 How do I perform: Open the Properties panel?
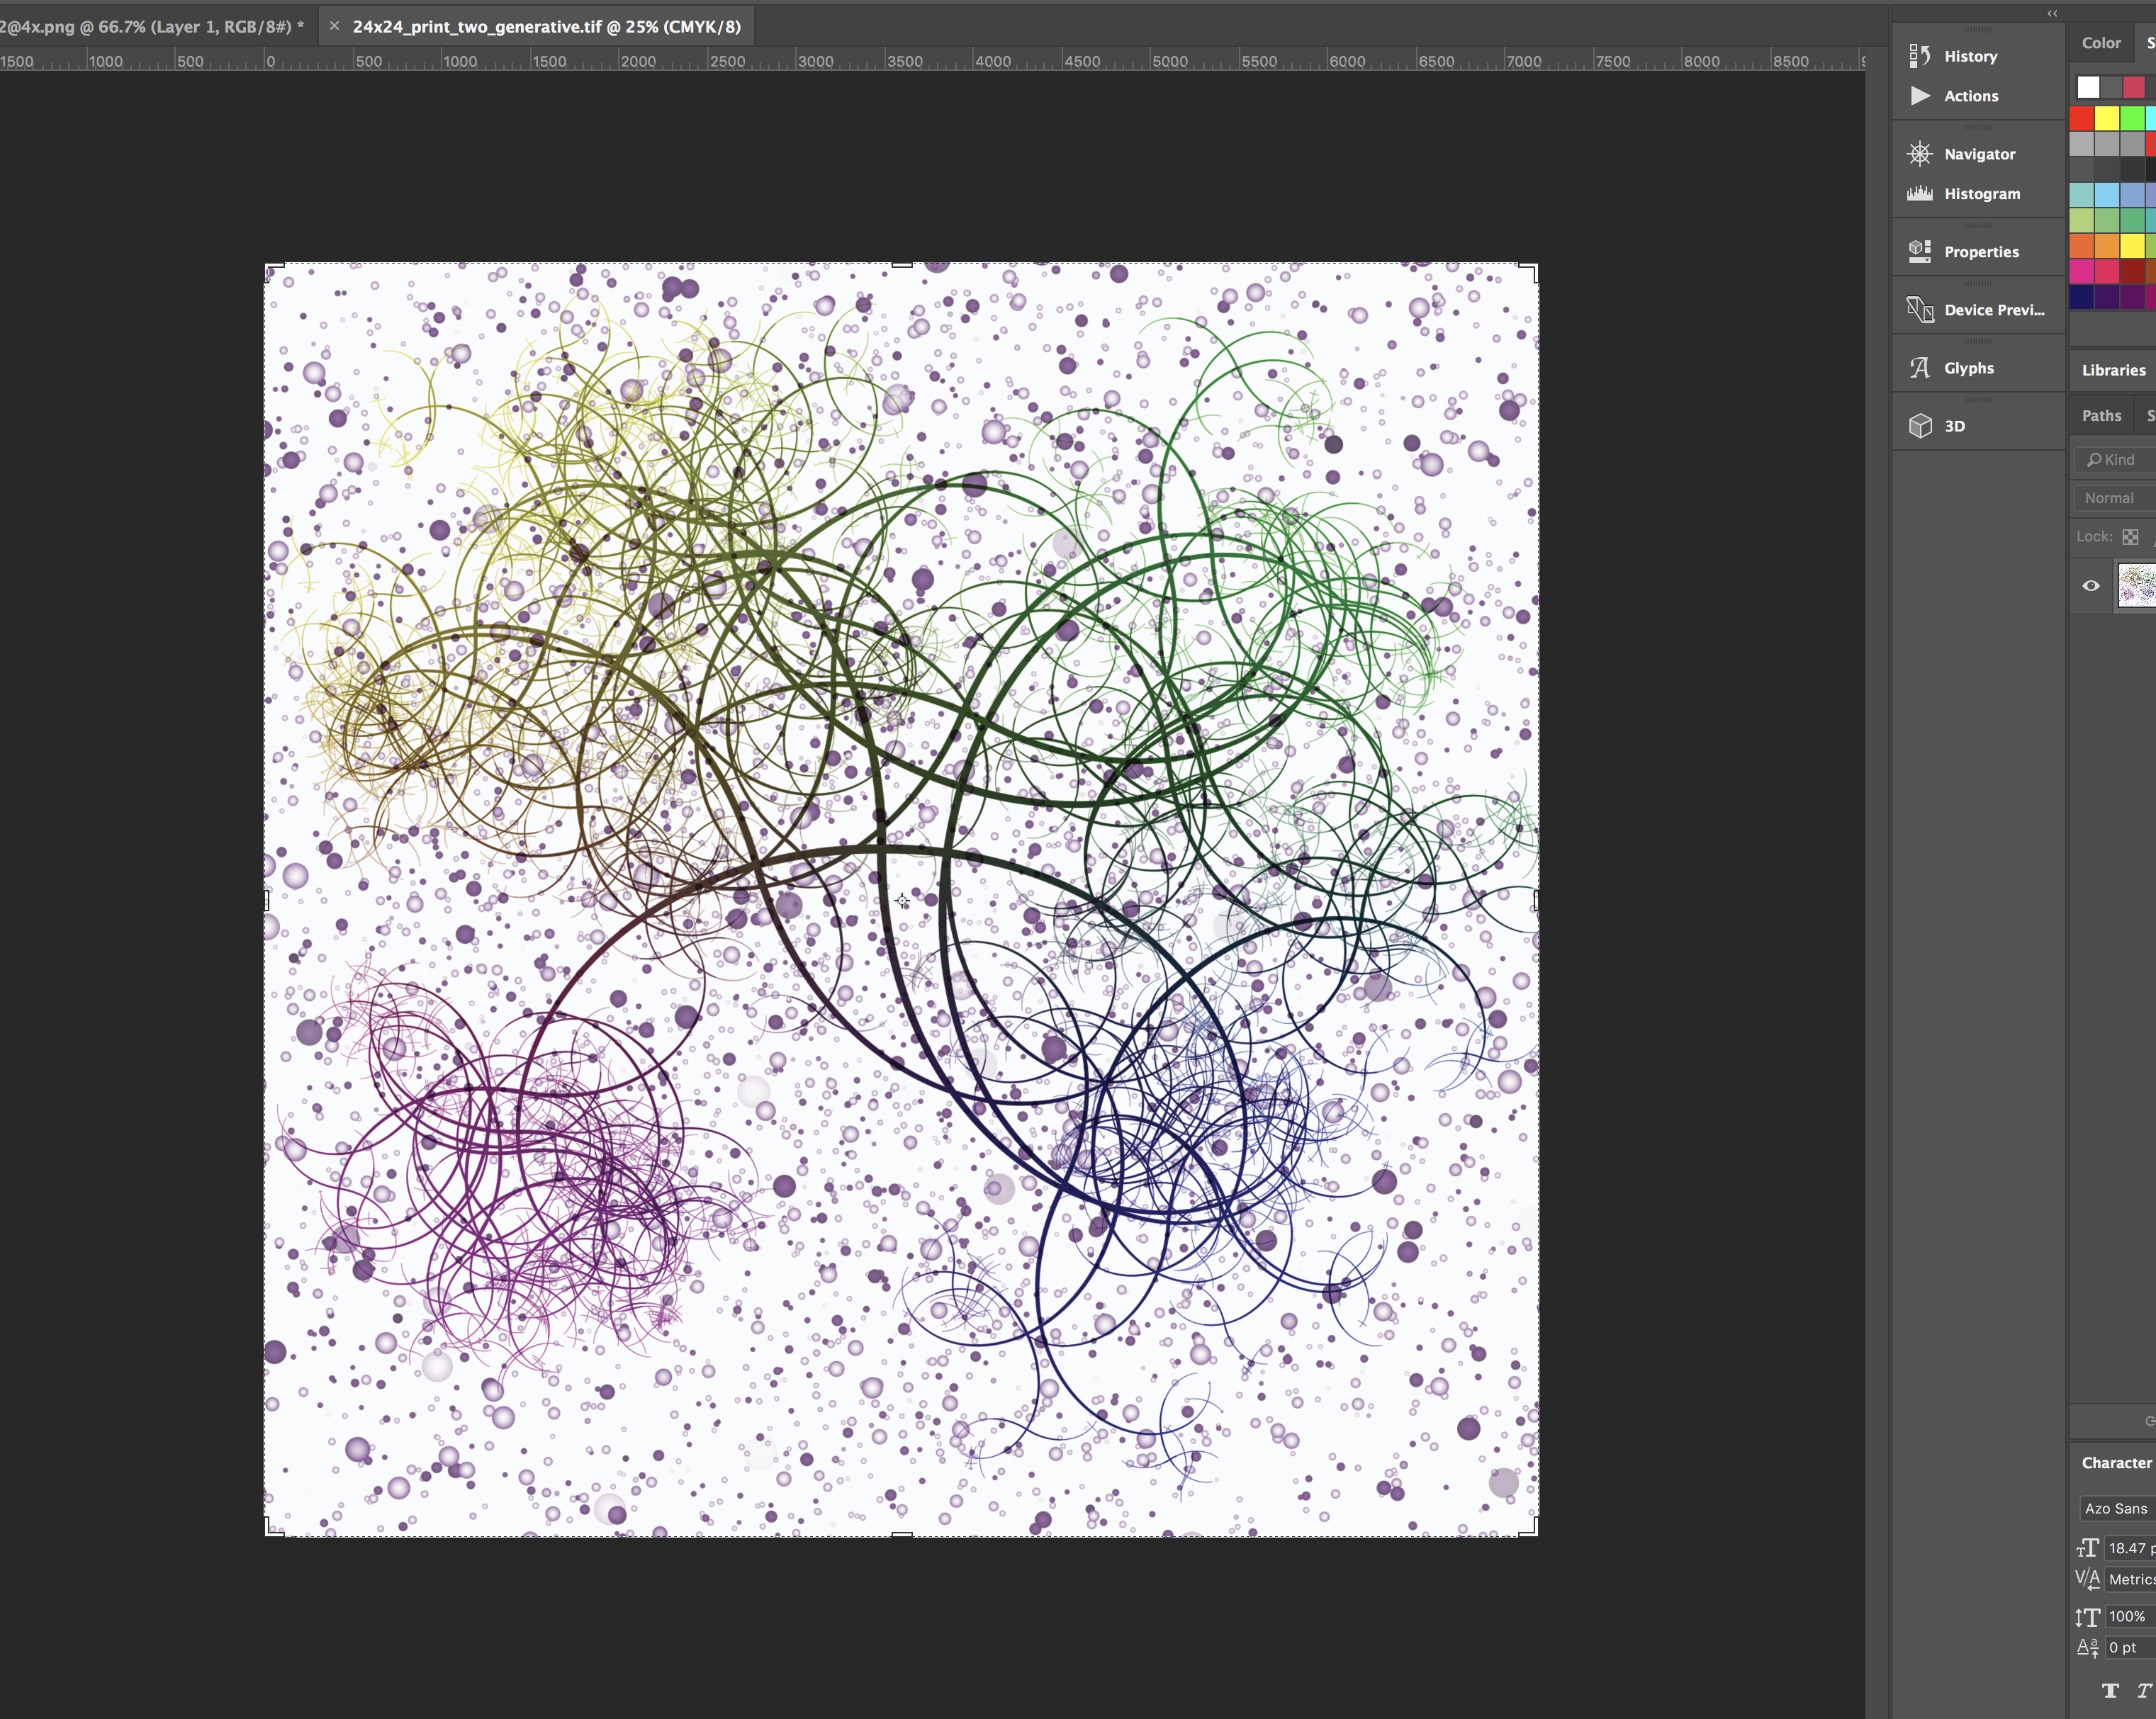pos(1980,252)
